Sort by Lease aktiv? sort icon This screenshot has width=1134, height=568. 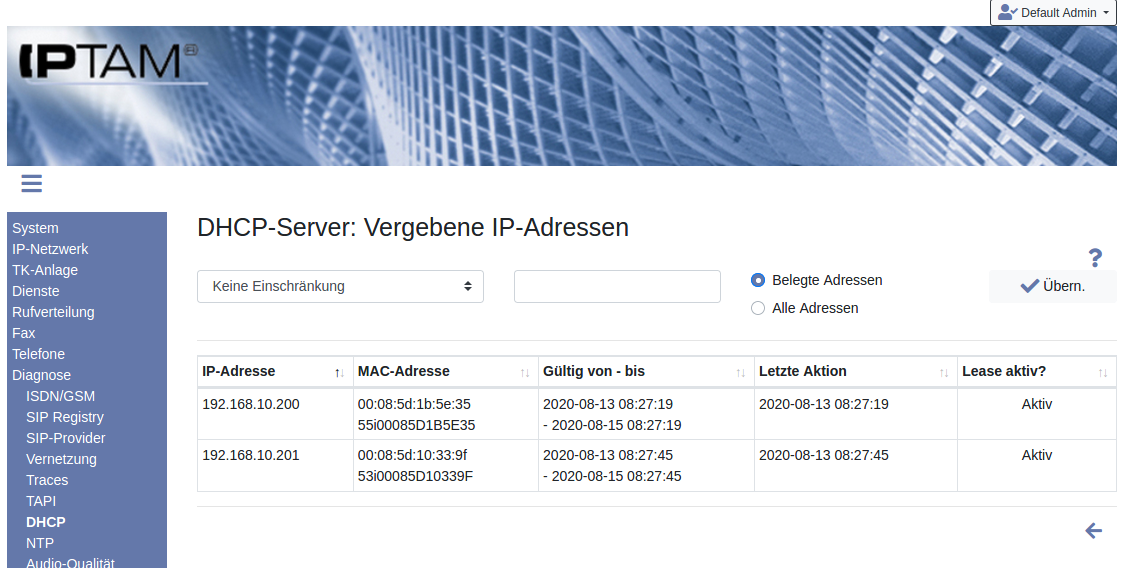pyautogui.click(x=1103, y=372)
